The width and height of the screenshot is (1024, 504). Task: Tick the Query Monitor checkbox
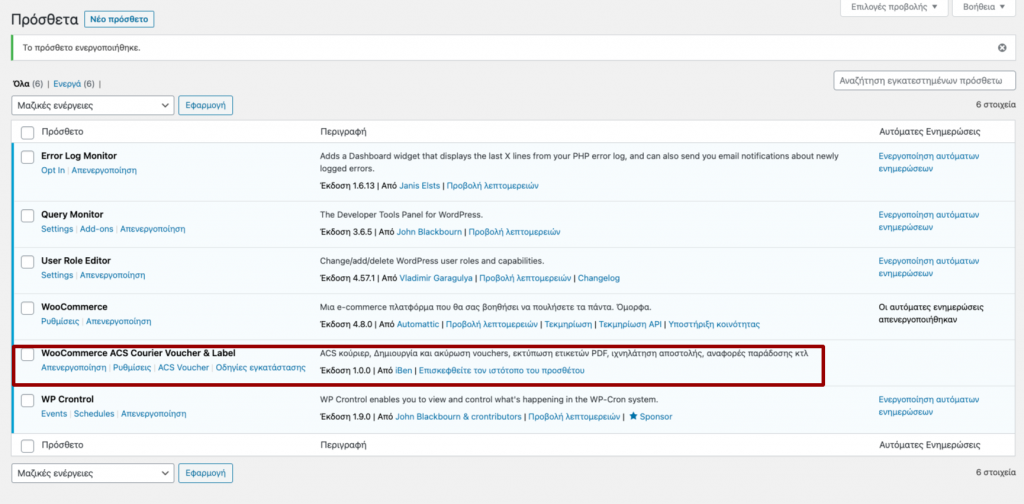27,216
